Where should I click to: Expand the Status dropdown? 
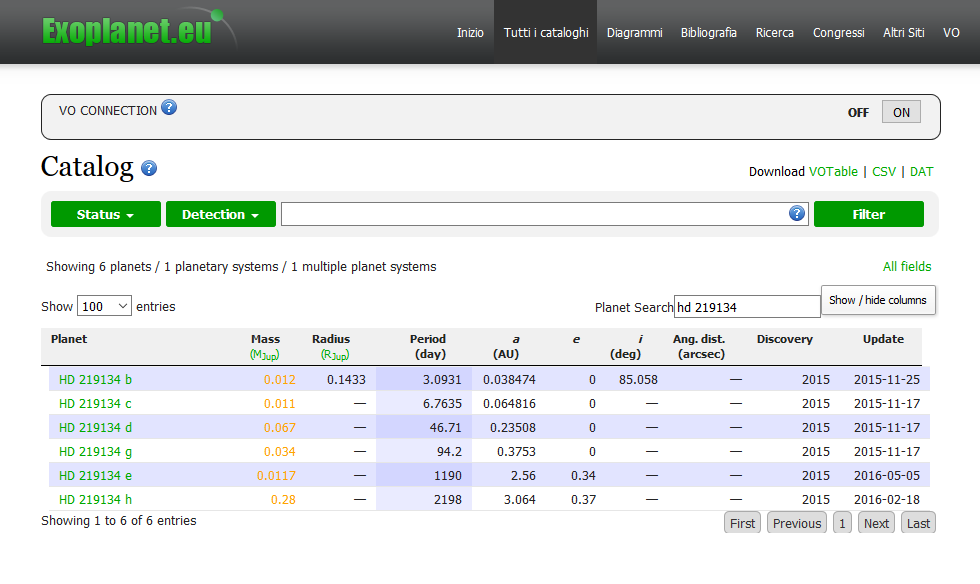106,214
